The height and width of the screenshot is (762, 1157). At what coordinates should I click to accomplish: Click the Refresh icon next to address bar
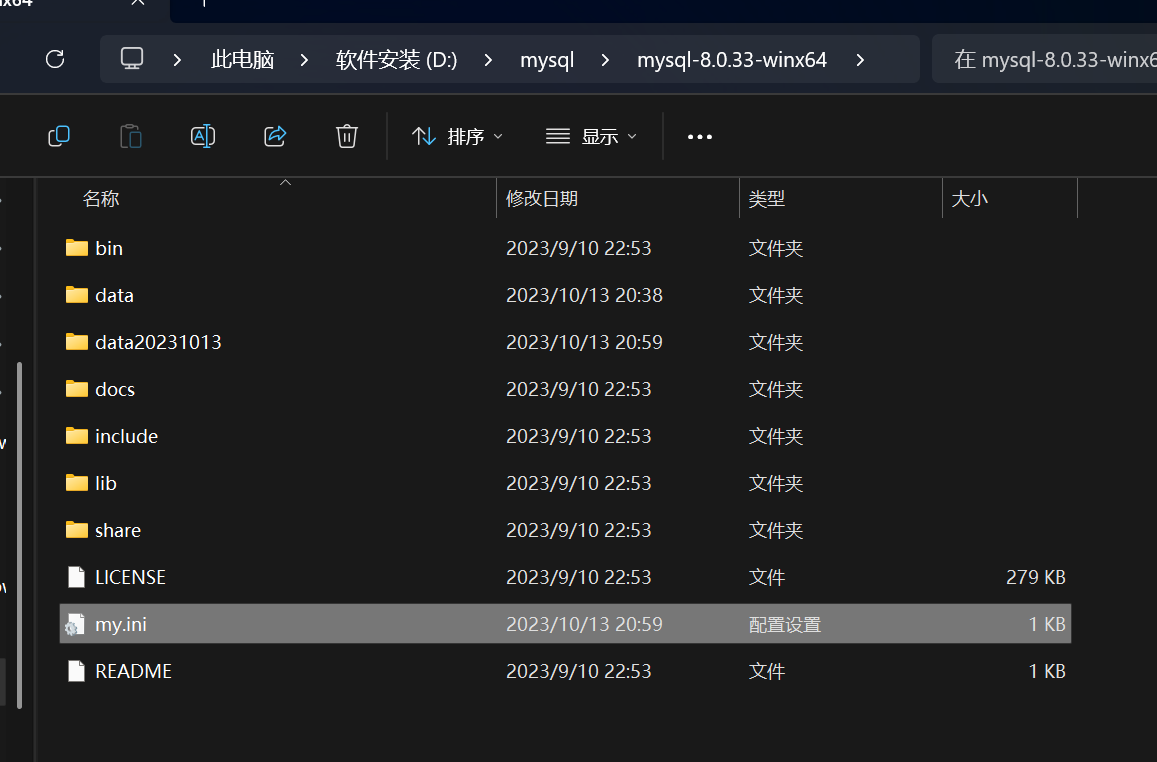click(x=54, y=59)
